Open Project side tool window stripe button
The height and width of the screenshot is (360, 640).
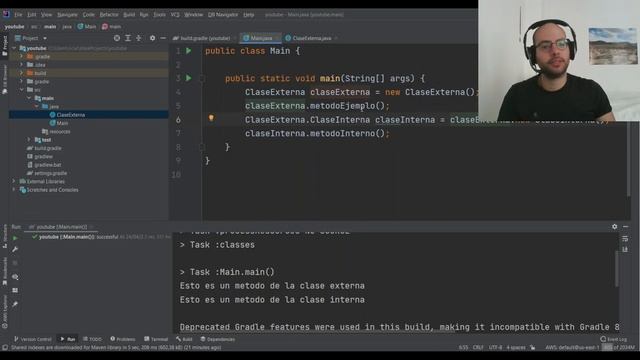4,45
